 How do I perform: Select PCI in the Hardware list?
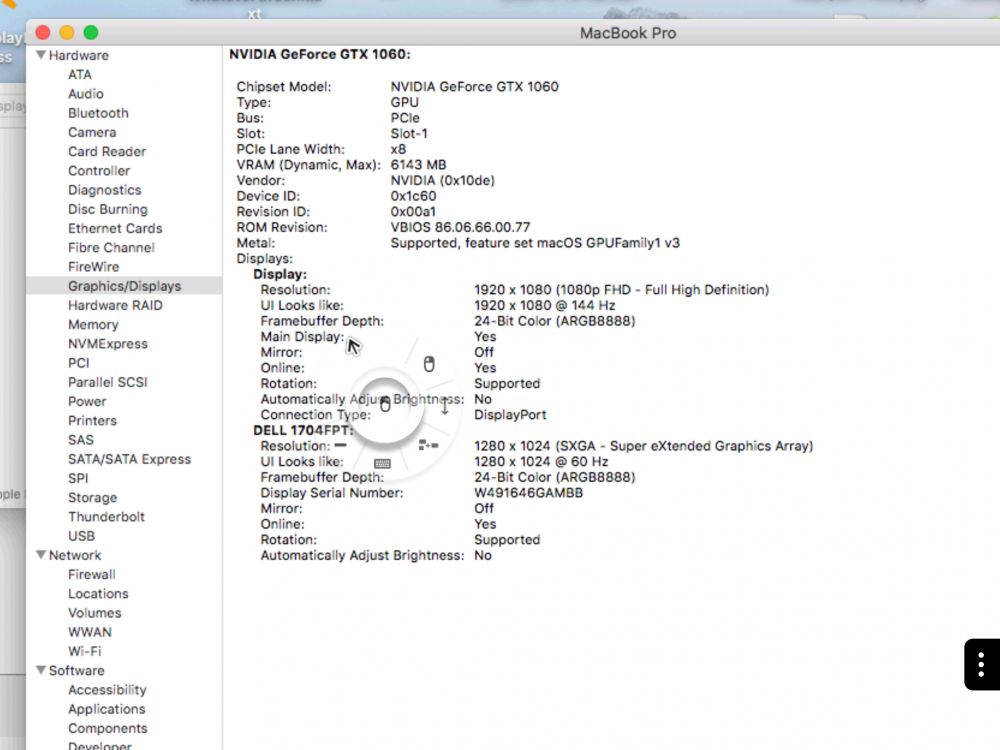[x=78, y=363]
